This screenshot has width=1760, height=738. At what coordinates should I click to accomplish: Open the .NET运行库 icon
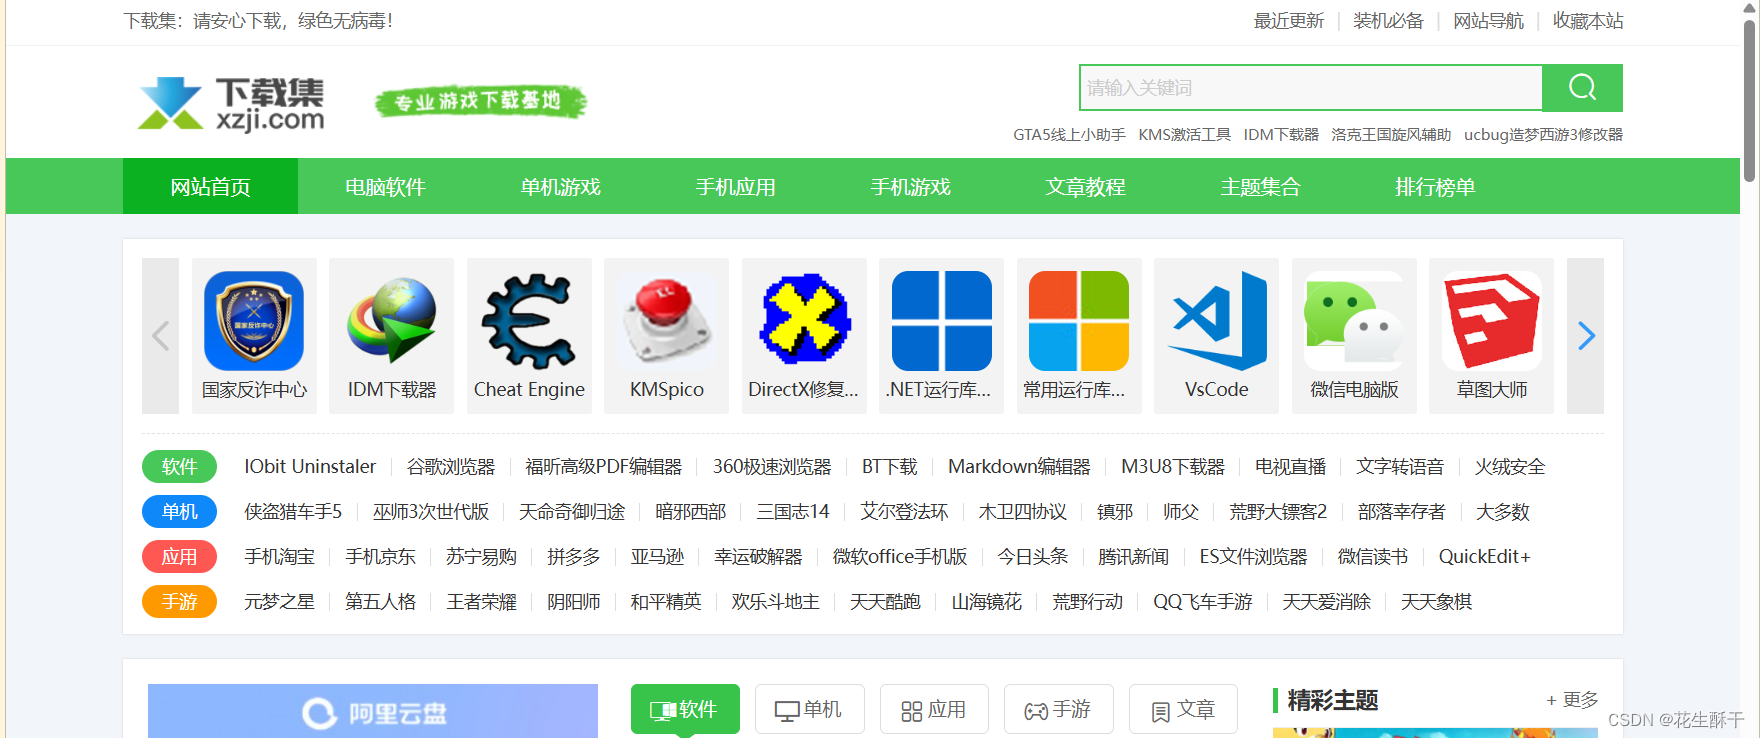pos(941,321)
